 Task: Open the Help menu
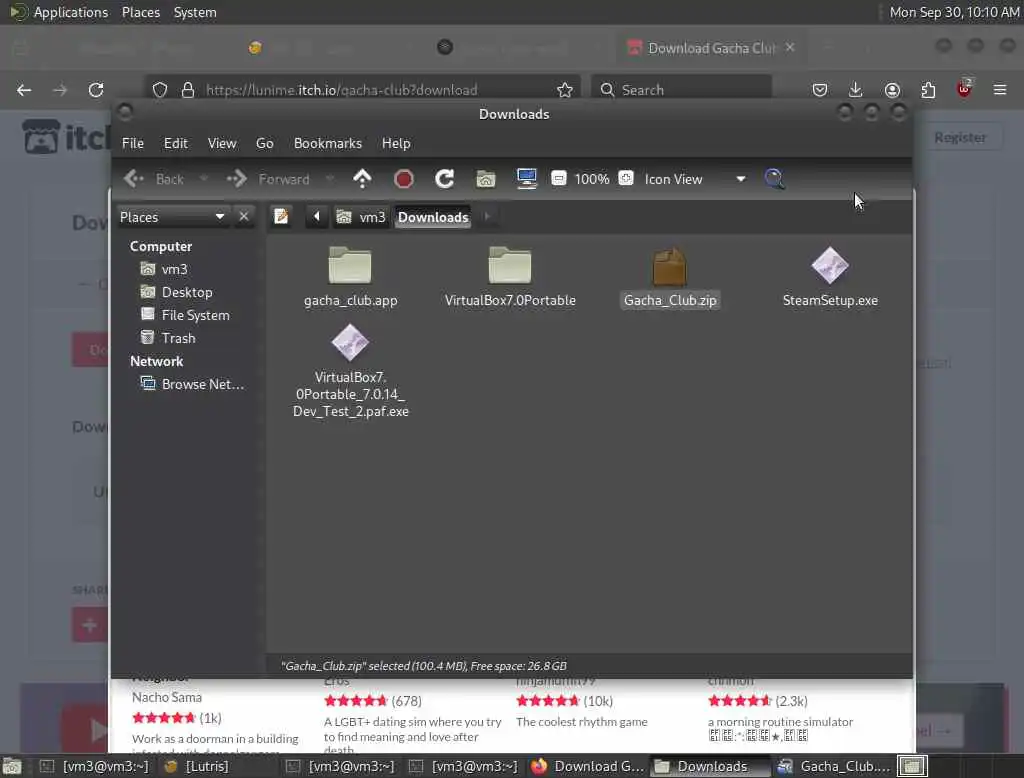click(x=396, y=143)
